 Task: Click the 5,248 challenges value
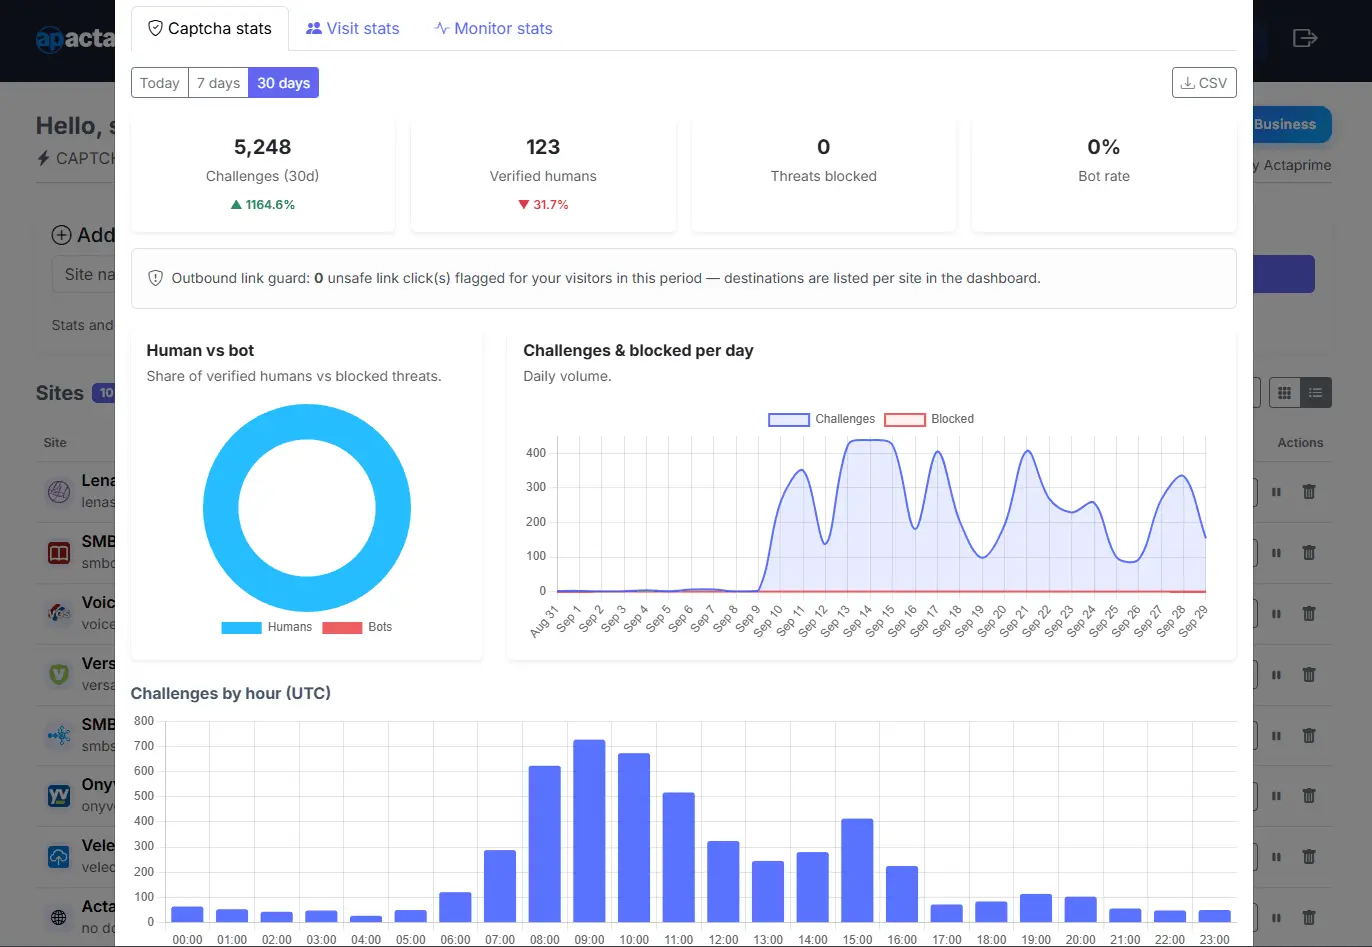click(262, 147)
